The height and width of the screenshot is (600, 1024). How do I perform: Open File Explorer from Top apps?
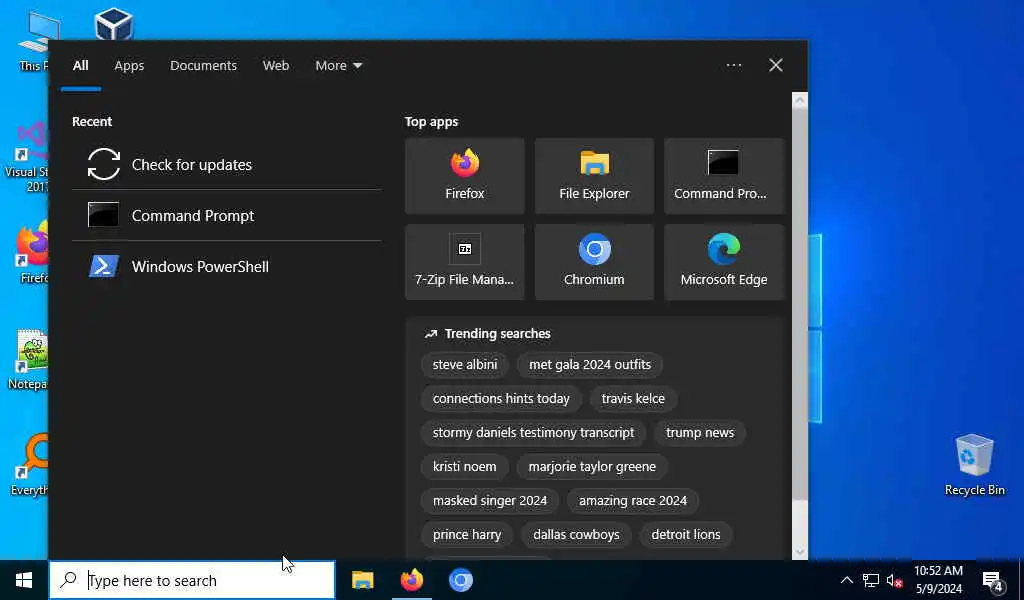tap(594, 176)
